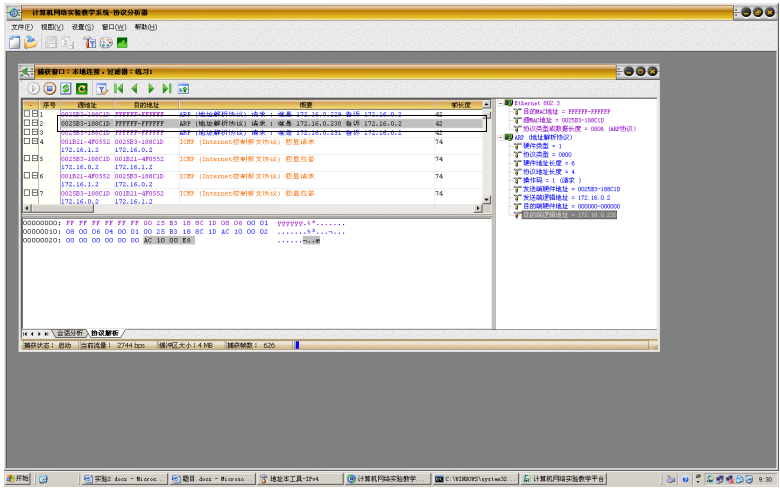
Task: Click the new document toolbar icon
Action: [x=14, y=43]
